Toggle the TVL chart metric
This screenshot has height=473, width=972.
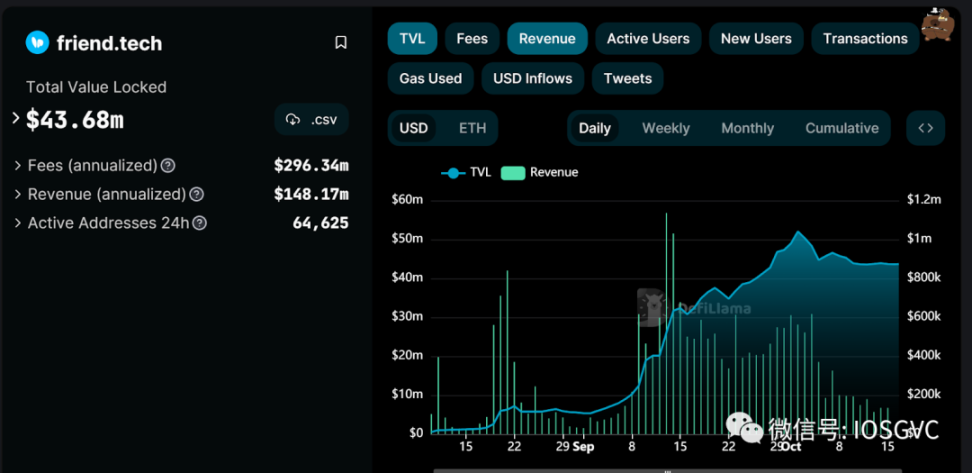412,39
